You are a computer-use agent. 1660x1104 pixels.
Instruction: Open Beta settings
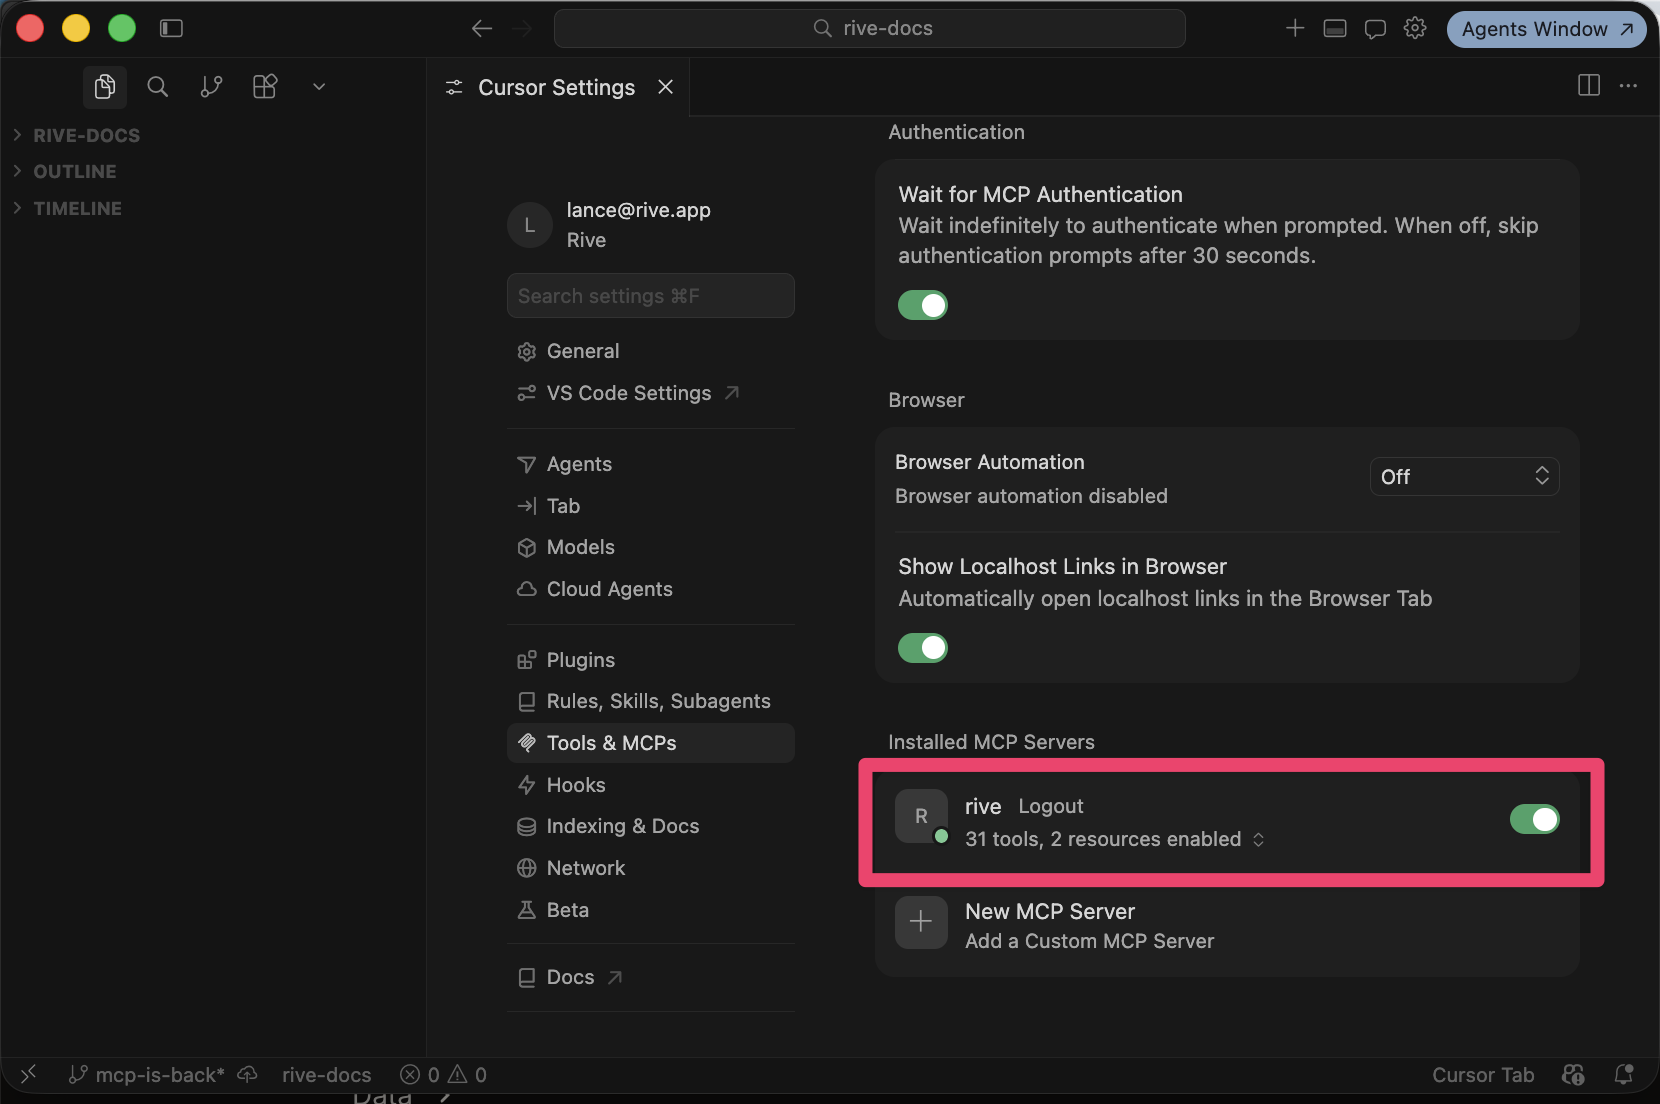651,910
